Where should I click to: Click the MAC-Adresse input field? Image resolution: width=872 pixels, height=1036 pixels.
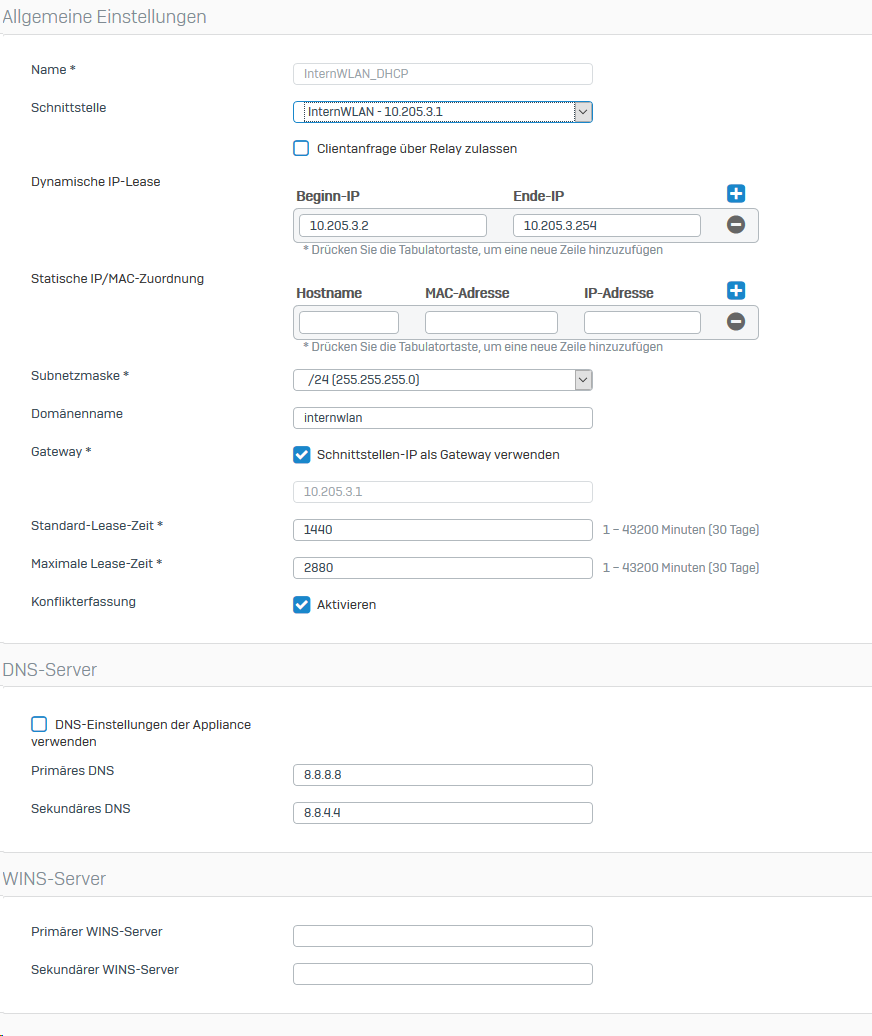(491, 323)
